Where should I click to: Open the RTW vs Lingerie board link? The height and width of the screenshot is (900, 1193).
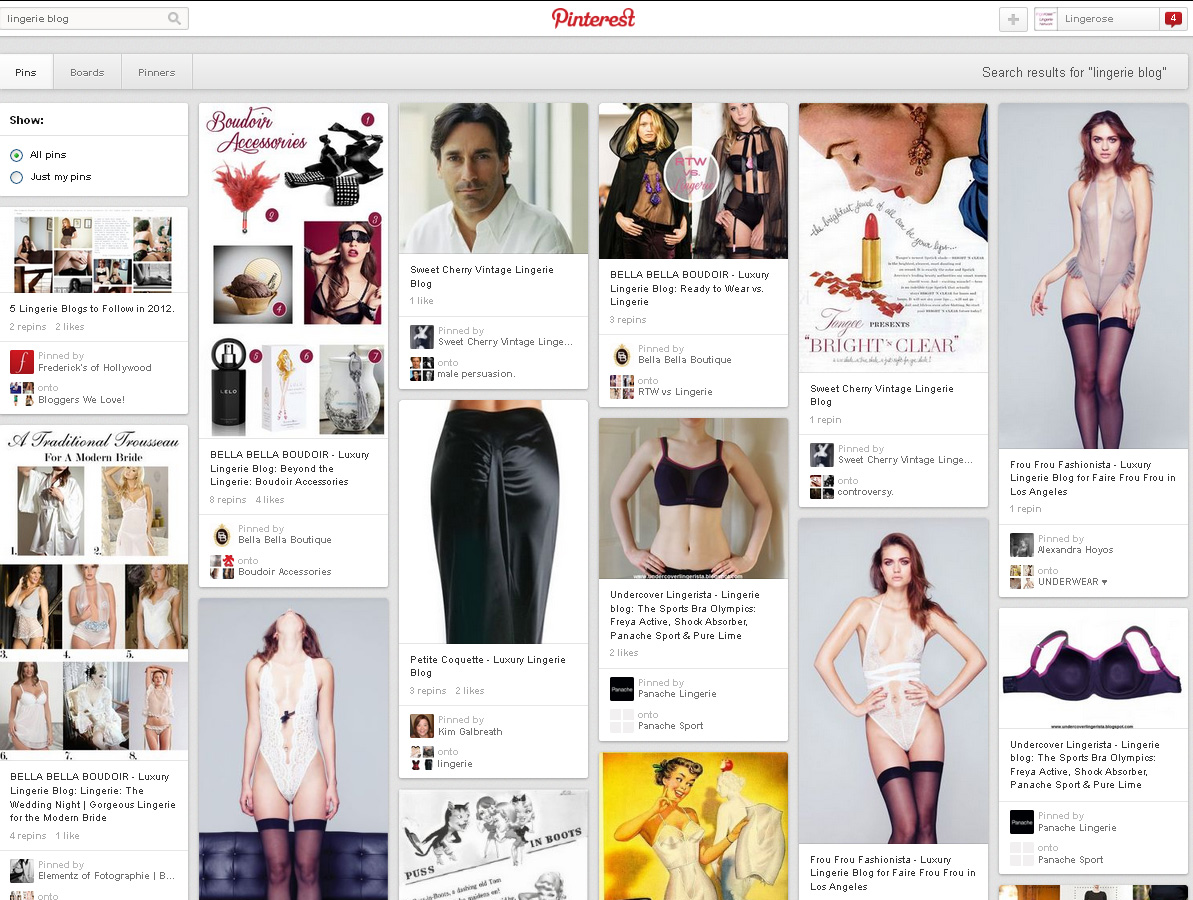676,392
